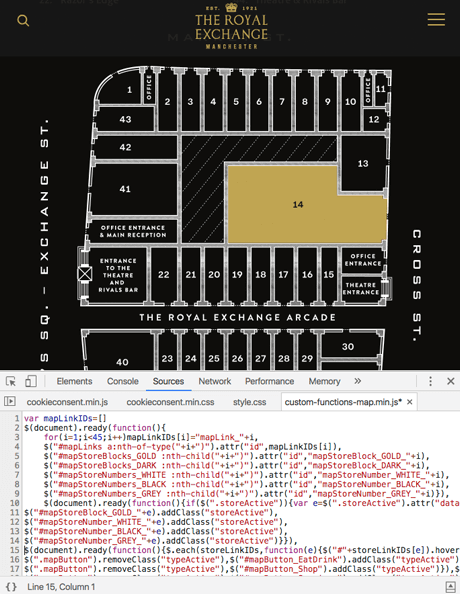Select store unit 30 on map
Image resolution: width=460 pixels, height=594 pixels.
tap(347, 346)
